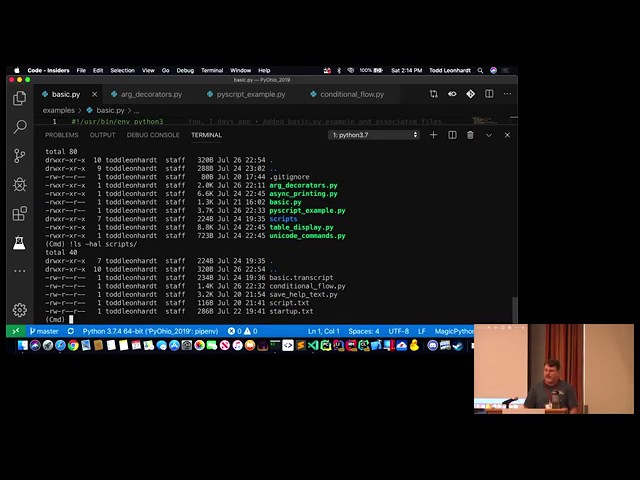Open the python3.7 terminal selector dropdown
Image resolution: width=640 pixels, height=480 pixels.
[374, 135]
